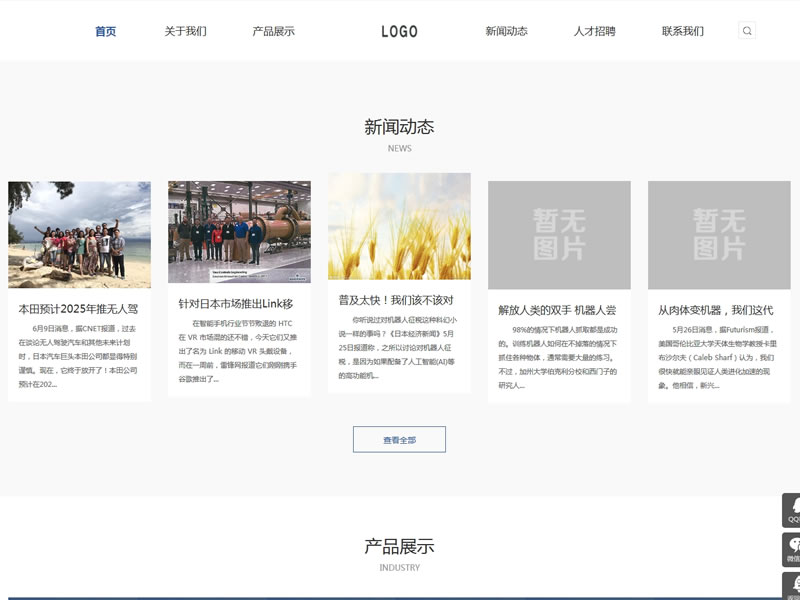800x600 pixels.
Task: Open 联系我们 navigation item
Action: (682, 31)
